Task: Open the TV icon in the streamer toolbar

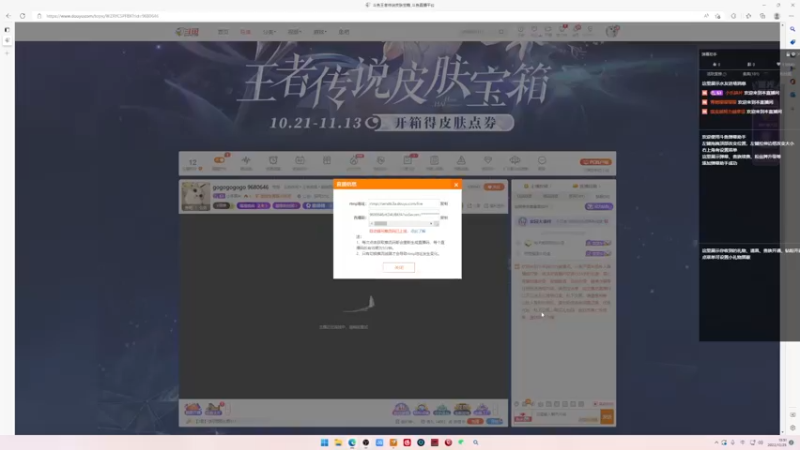Action: click(x=299, y=162)
